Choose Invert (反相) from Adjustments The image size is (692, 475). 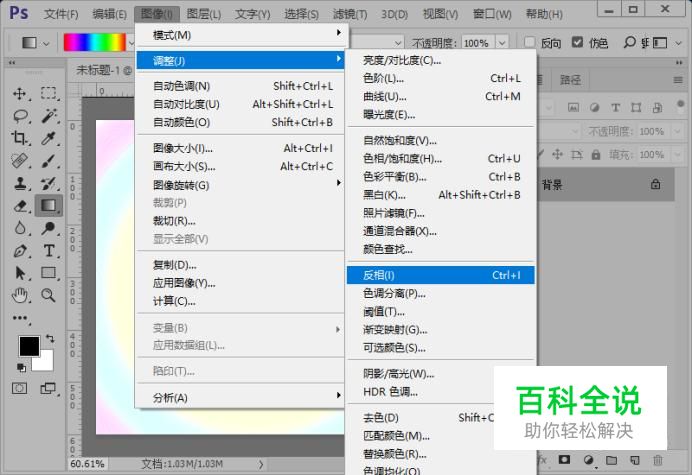(x=441, y=275)
